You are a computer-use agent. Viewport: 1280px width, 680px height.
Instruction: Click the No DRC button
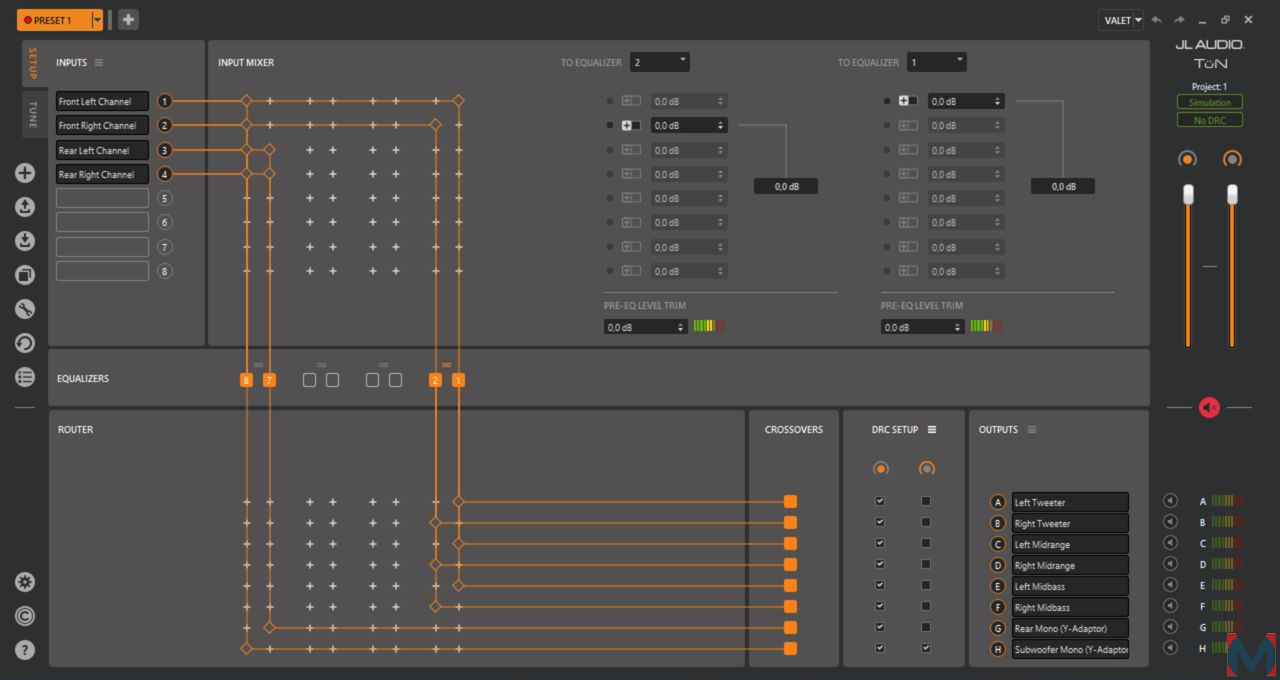pyautogui.click(x=1209, y=120)
